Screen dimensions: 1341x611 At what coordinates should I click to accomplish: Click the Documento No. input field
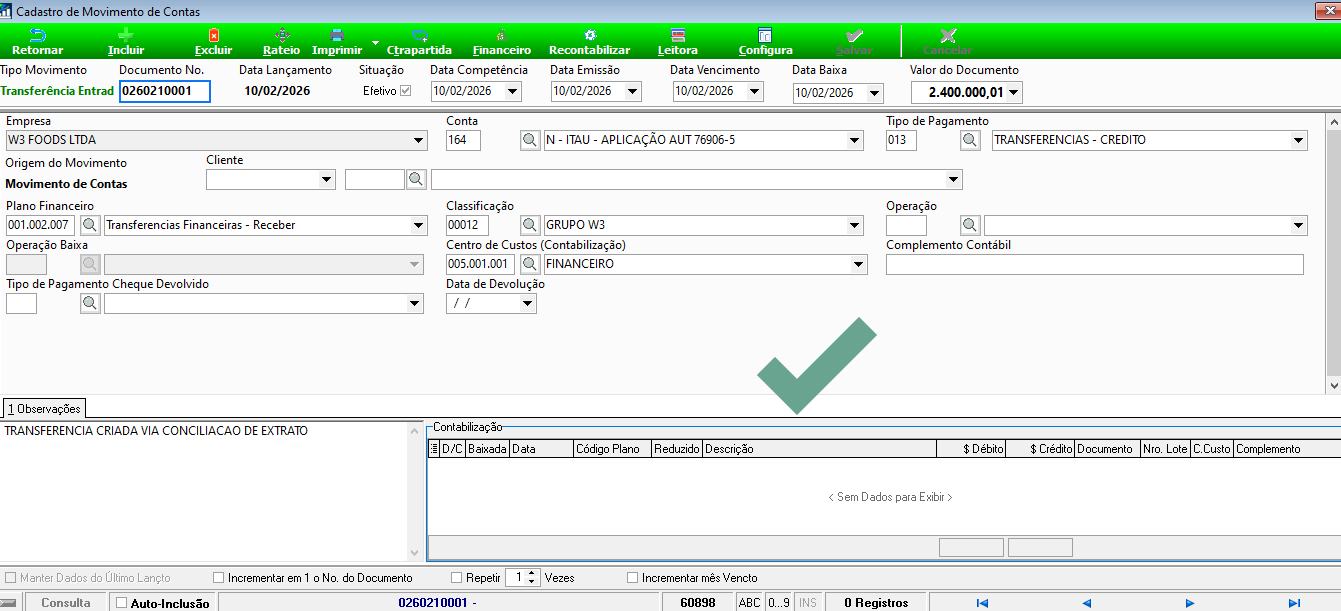(x=165, y=92)
